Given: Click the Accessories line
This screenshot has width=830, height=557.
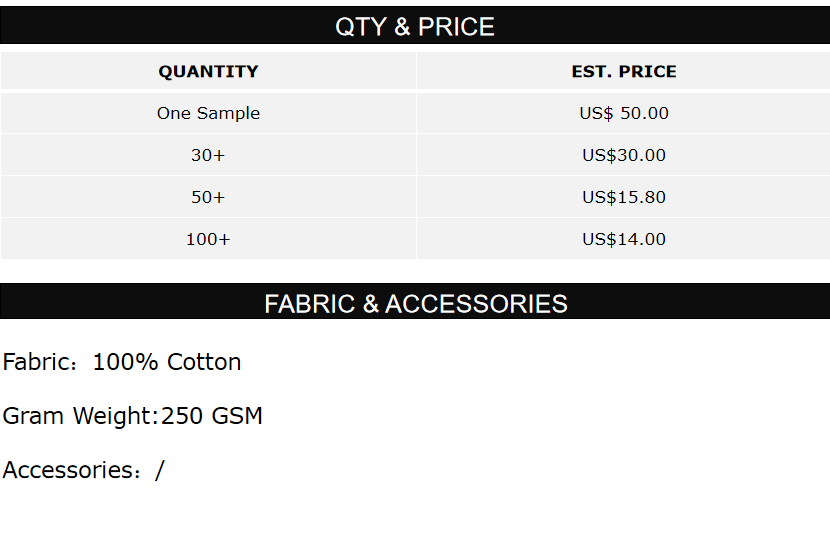Looking at the screenshot, I should (x=83, y=470).
